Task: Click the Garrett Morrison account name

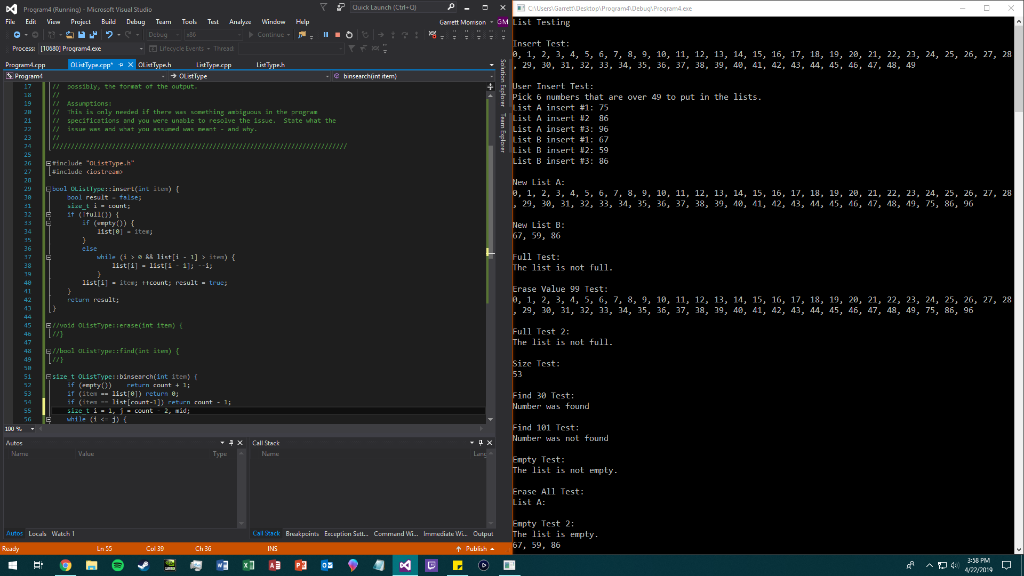Action: (462, 22)
